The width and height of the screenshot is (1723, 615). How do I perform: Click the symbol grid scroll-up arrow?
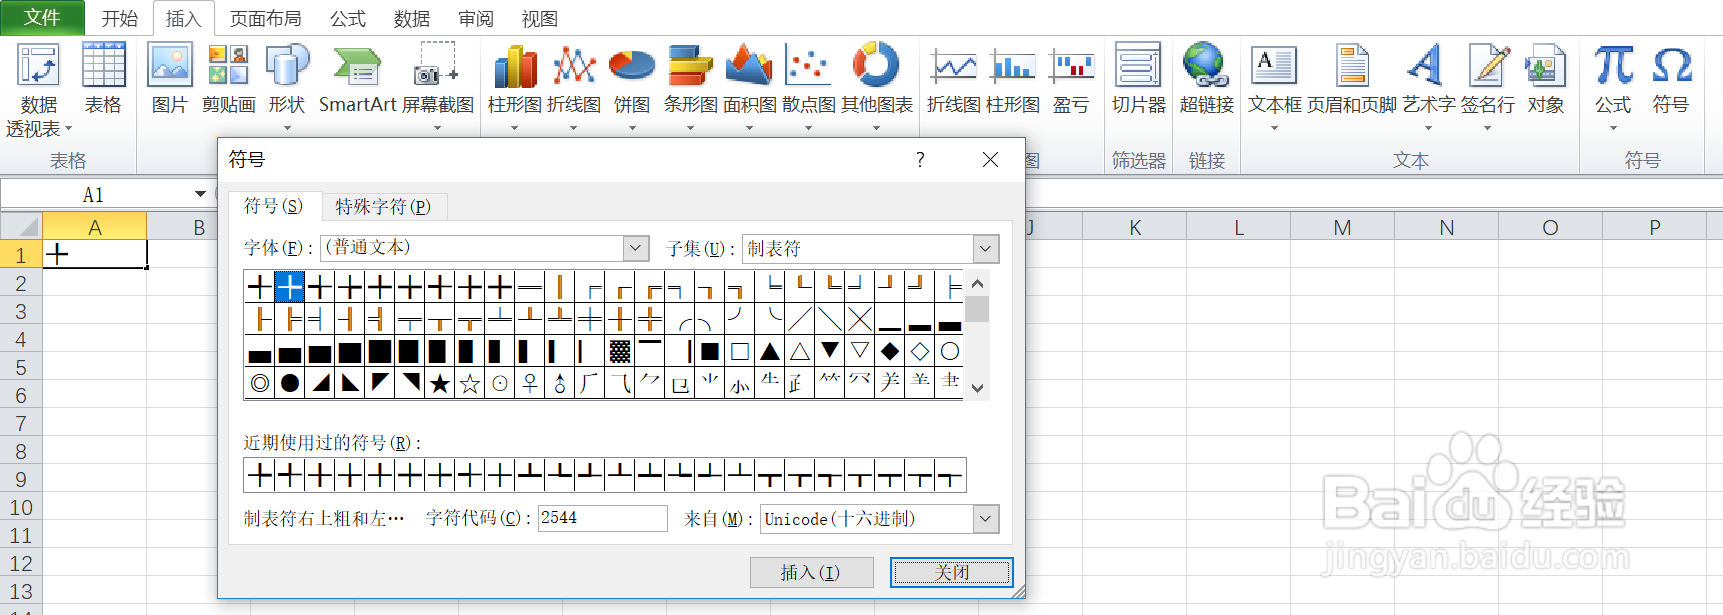click(x=978, y=283)
